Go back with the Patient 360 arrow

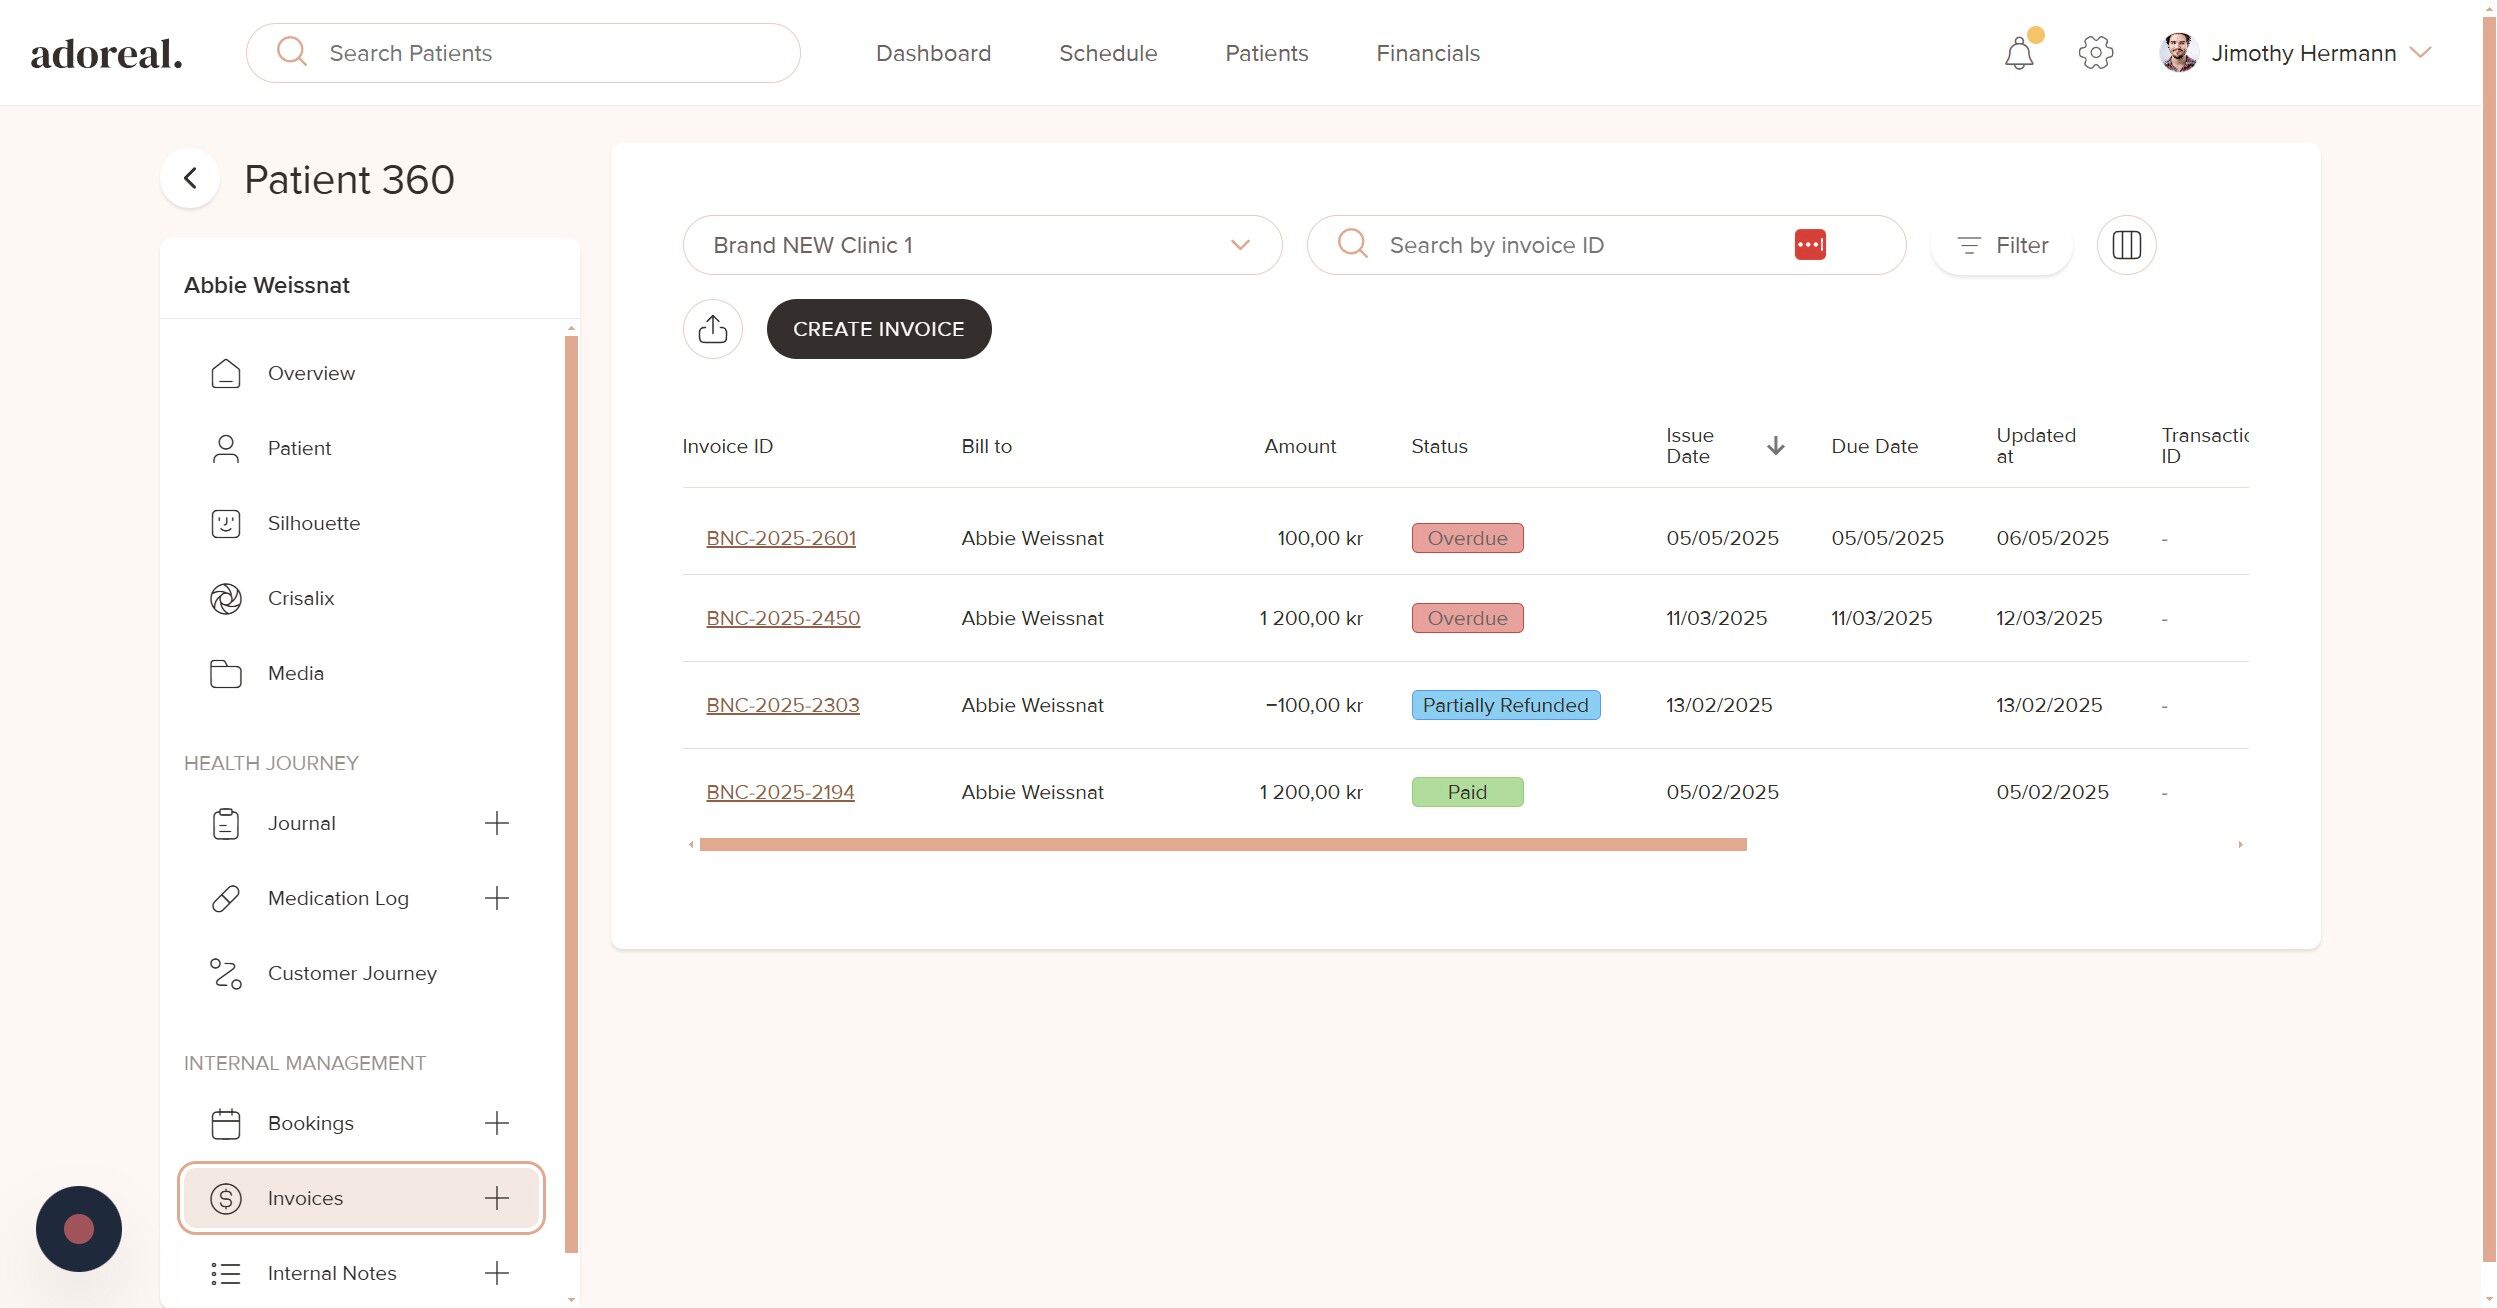pyautogui.click(x=190, y=179)
